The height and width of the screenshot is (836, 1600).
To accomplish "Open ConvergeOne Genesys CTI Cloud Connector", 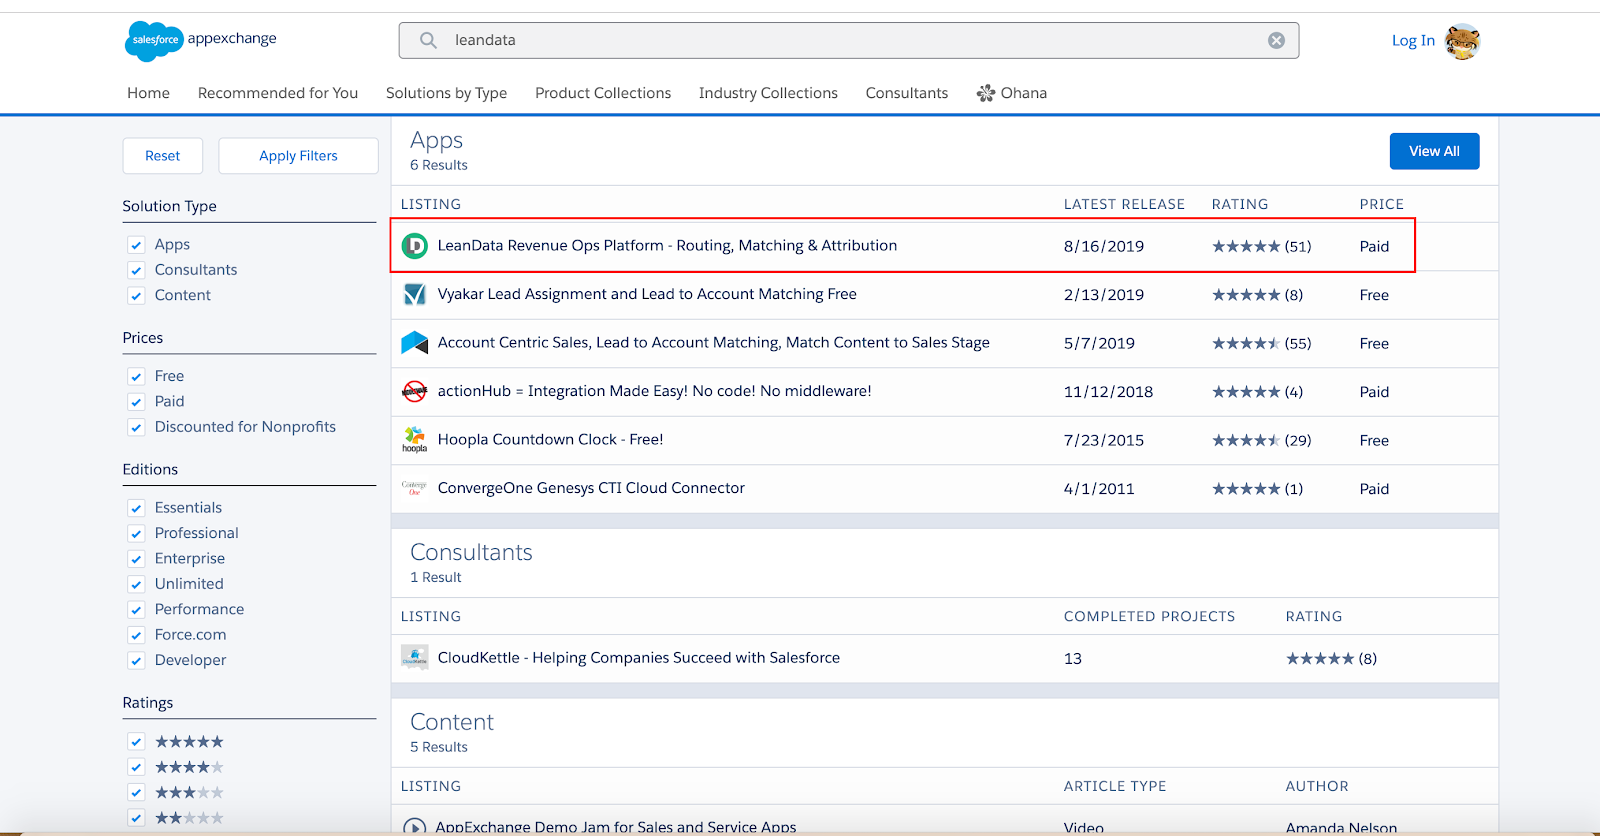I will (x=591, y=488).
